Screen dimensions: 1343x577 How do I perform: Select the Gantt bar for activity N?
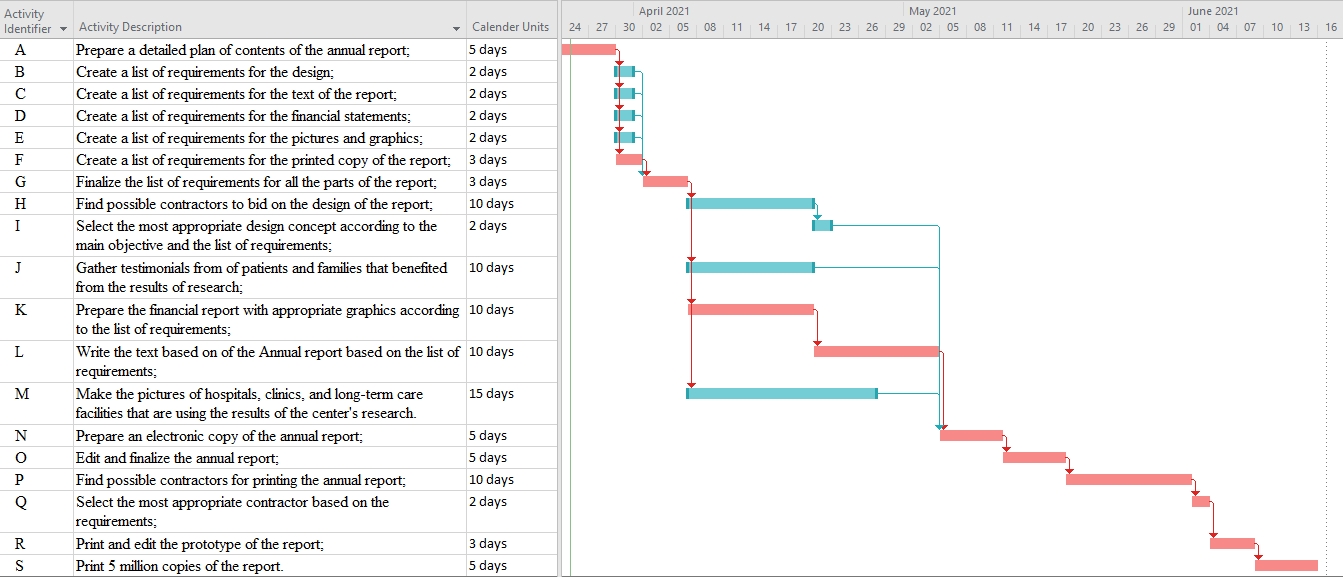coord(971,436)
